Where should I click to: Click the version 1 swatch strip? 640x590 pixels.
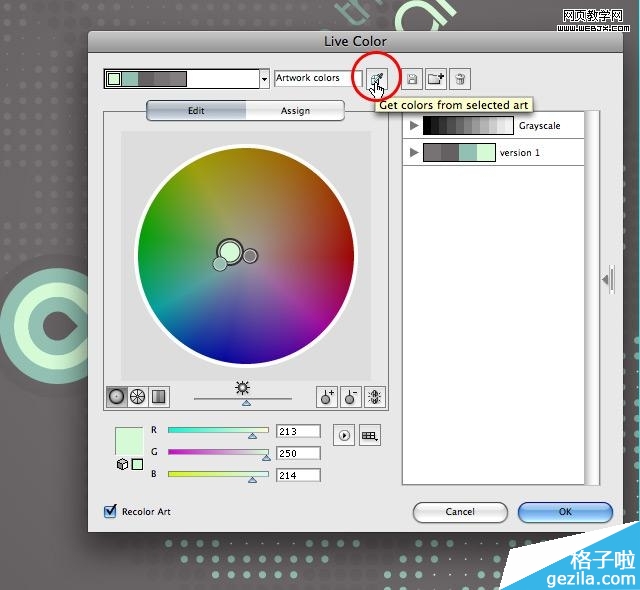[459, 152]
